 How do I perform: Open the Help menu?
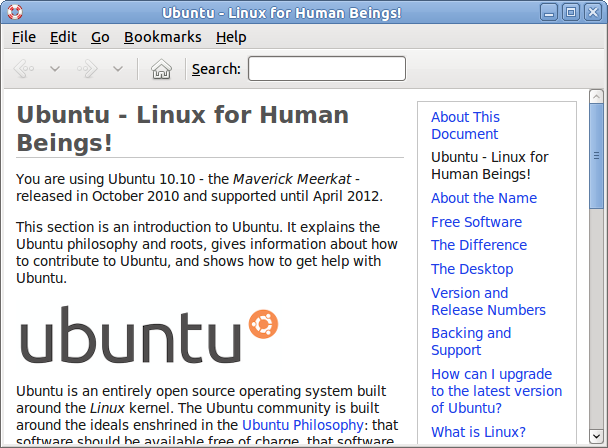(x=231, y=37)
